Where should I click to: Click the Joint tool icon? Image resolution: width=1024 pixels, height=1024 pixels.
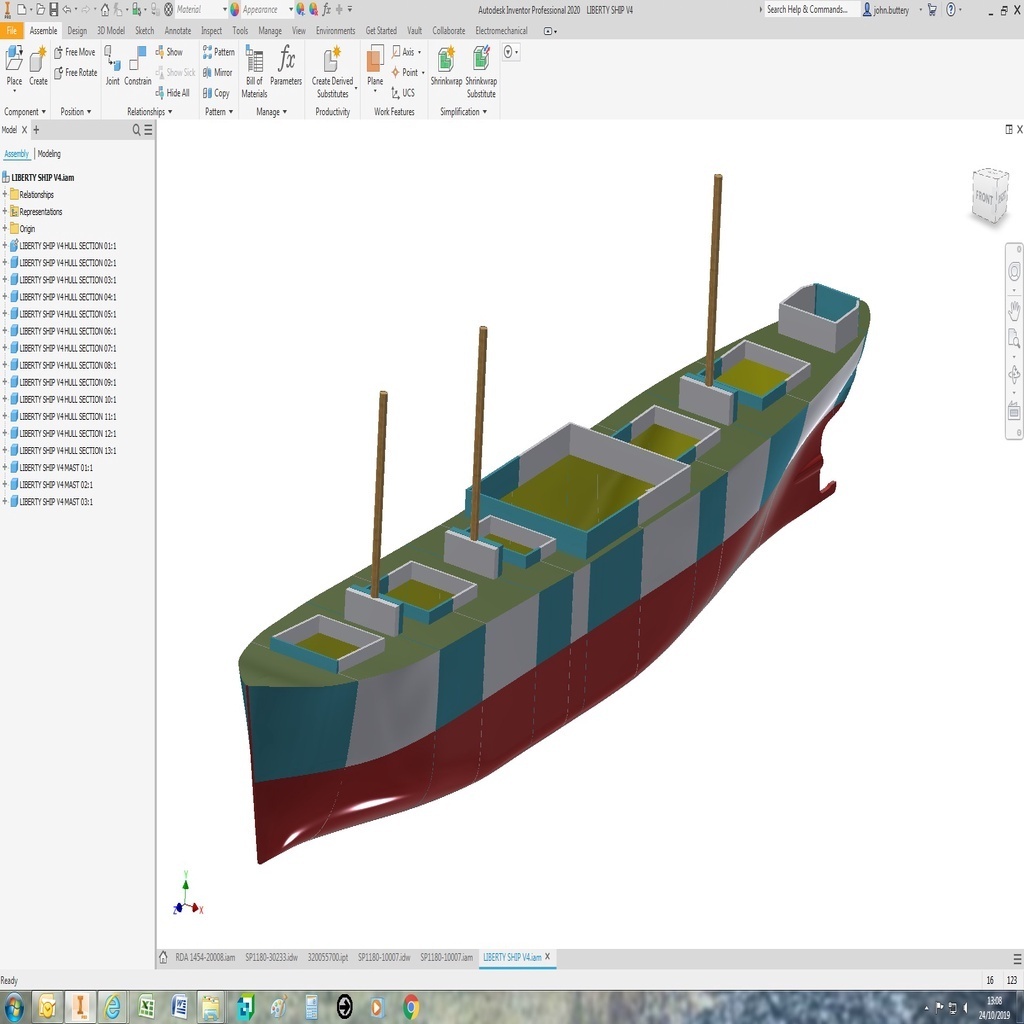[x=112, y=59]
